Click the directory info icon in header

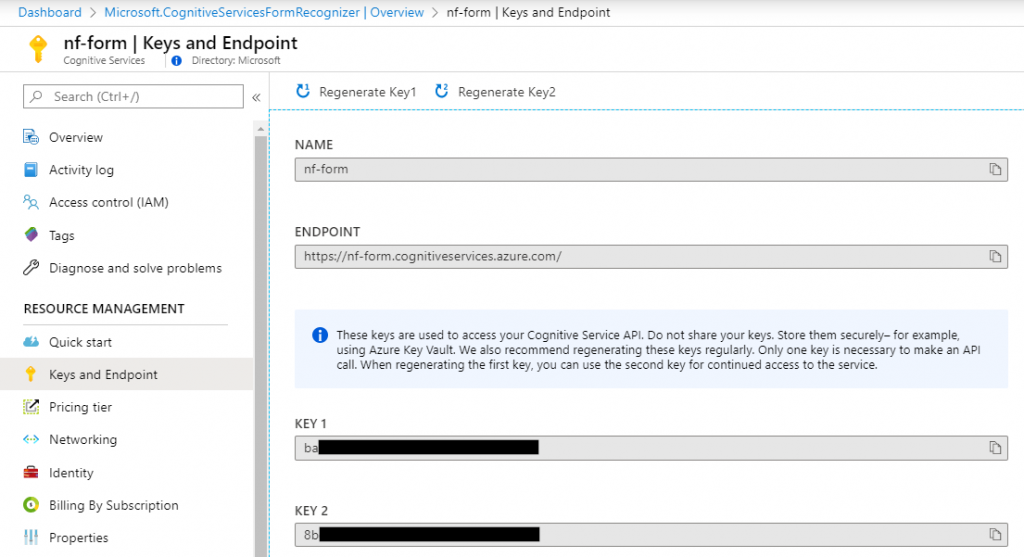(176, 61)
